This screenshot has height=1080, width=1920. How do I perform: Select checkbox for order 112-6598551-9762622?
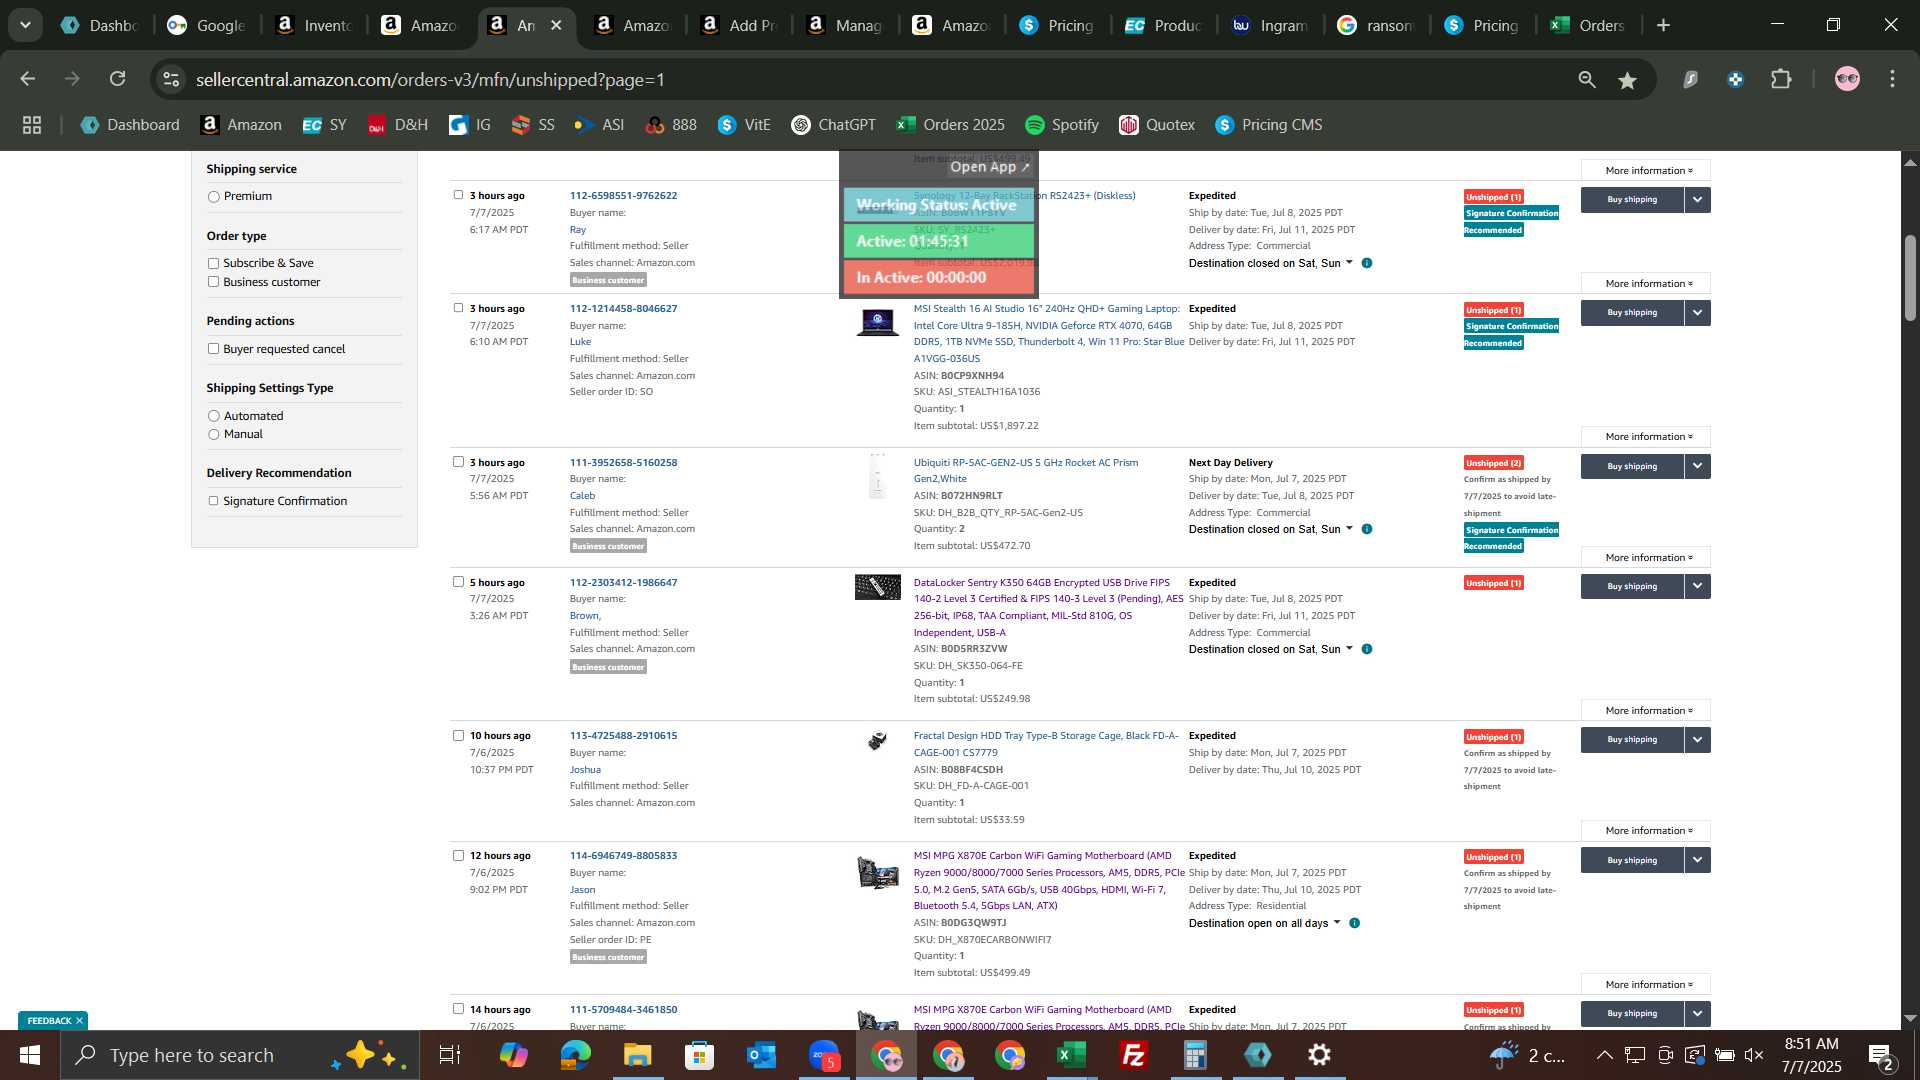click(x=458, y=195)
